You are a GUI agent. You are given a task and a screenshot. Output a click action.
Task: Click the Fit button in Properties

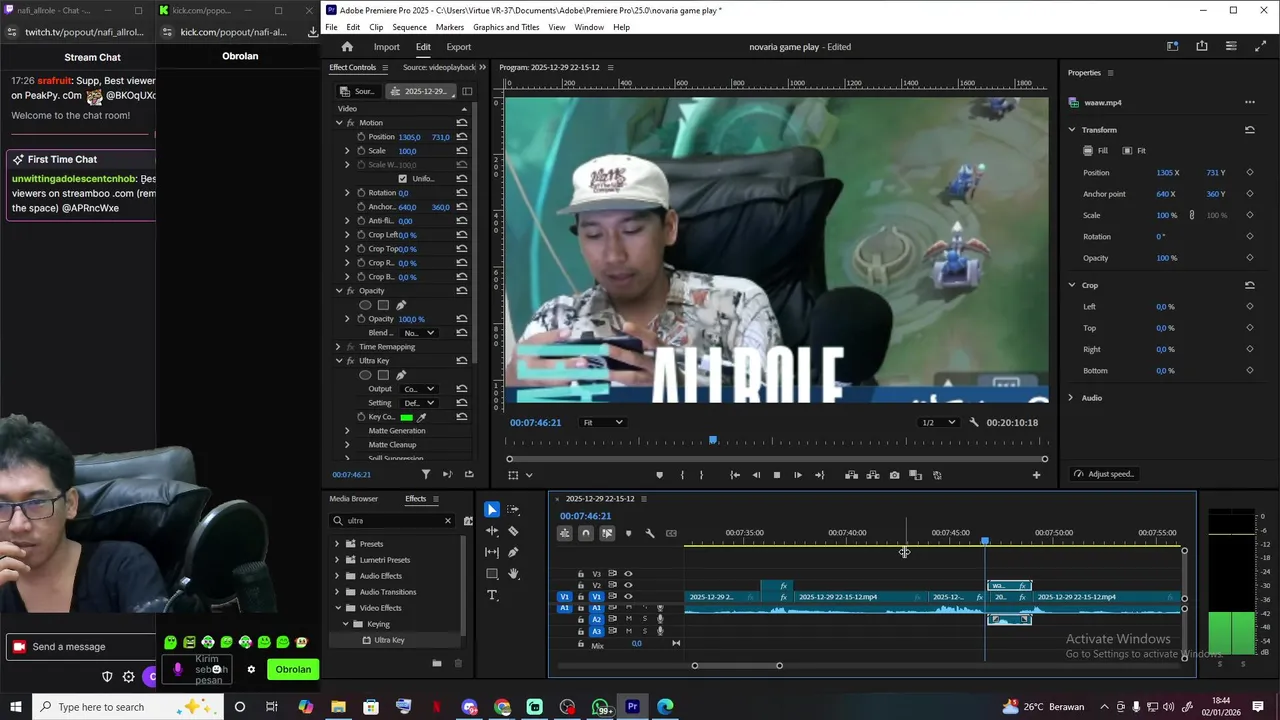1133,151
